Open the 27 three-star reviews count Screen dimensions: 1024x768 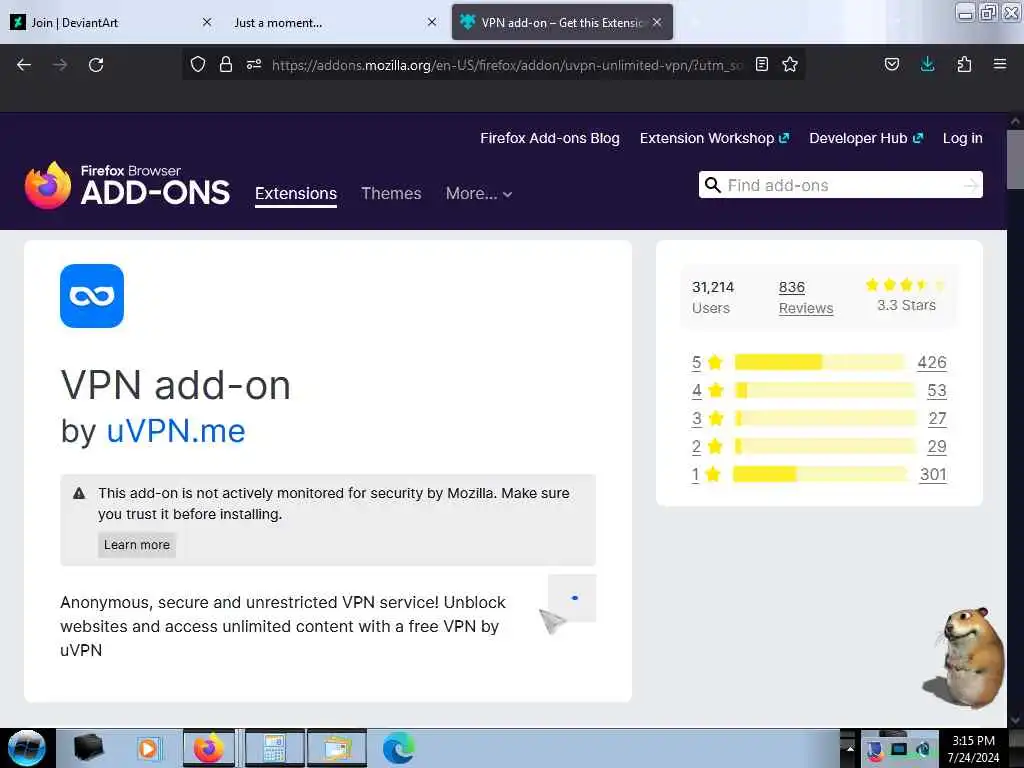pos(937,418)
